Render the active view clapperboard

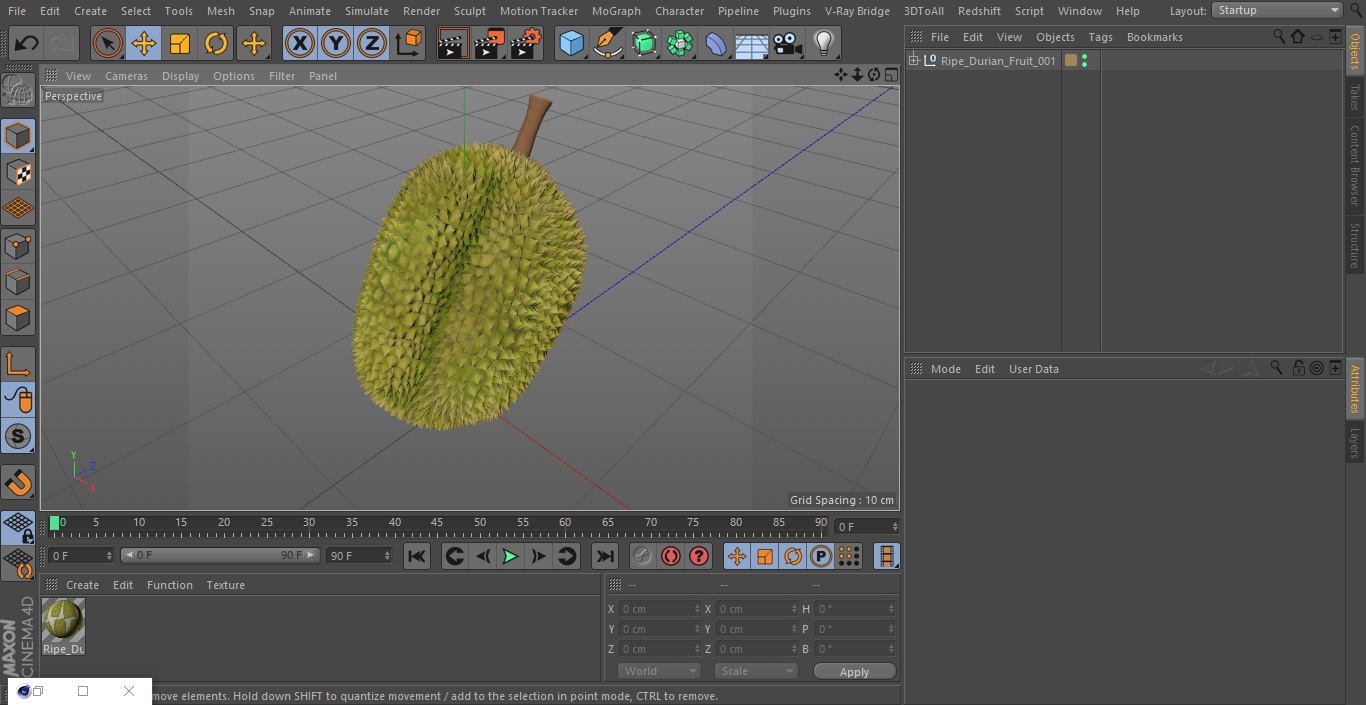(454, 44)
